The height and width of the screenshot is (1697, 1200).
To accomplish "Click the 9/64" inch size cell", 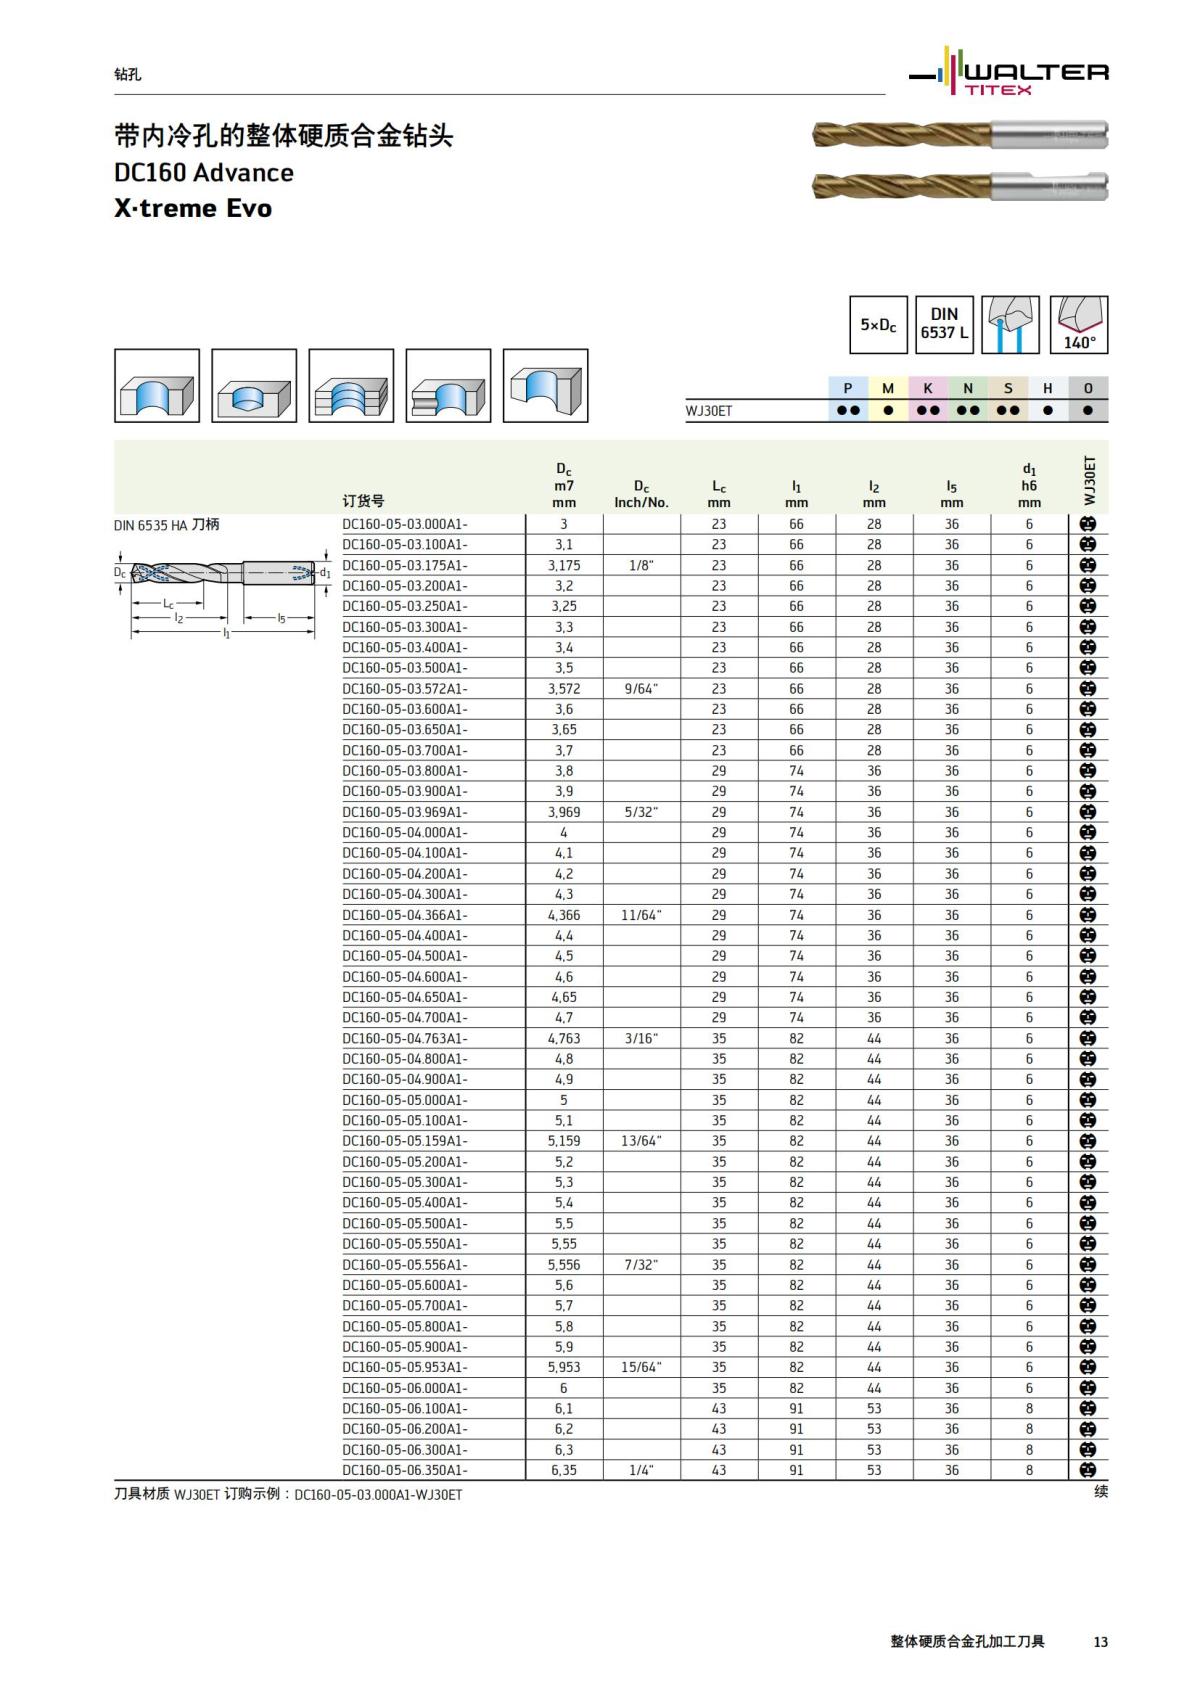I will [x=641, y=689].
